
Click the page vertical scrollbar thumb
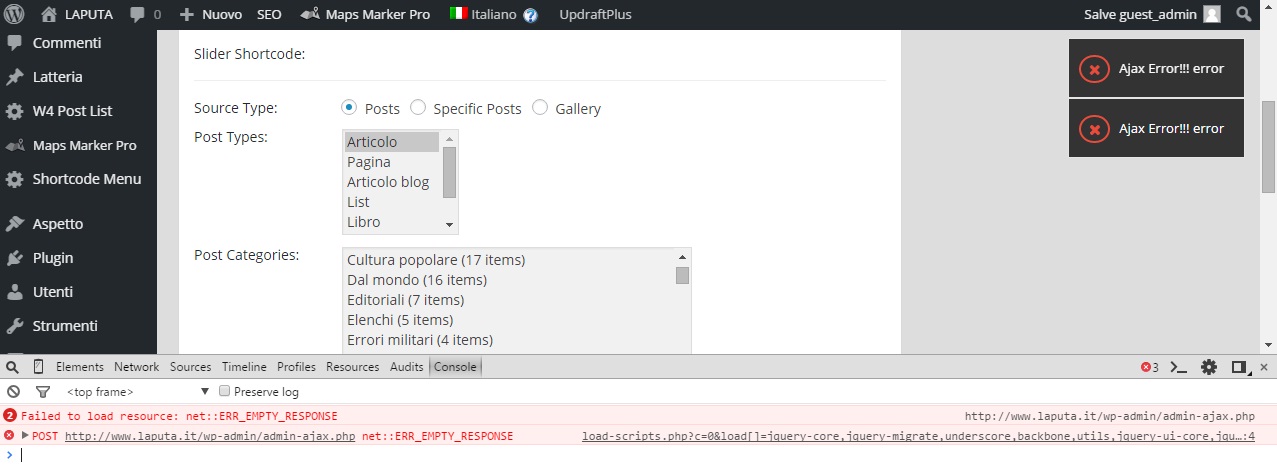pos(1269,146)
